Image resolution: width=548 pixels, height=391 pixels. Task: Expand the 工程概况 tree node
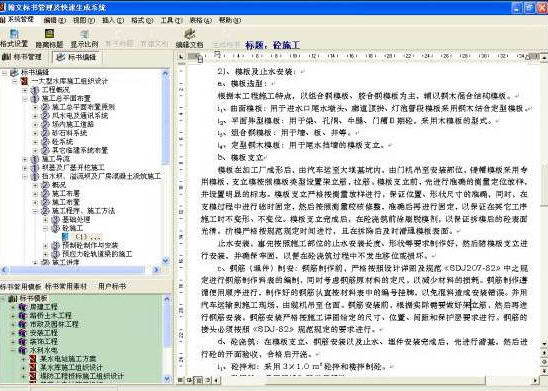(25, 90)
